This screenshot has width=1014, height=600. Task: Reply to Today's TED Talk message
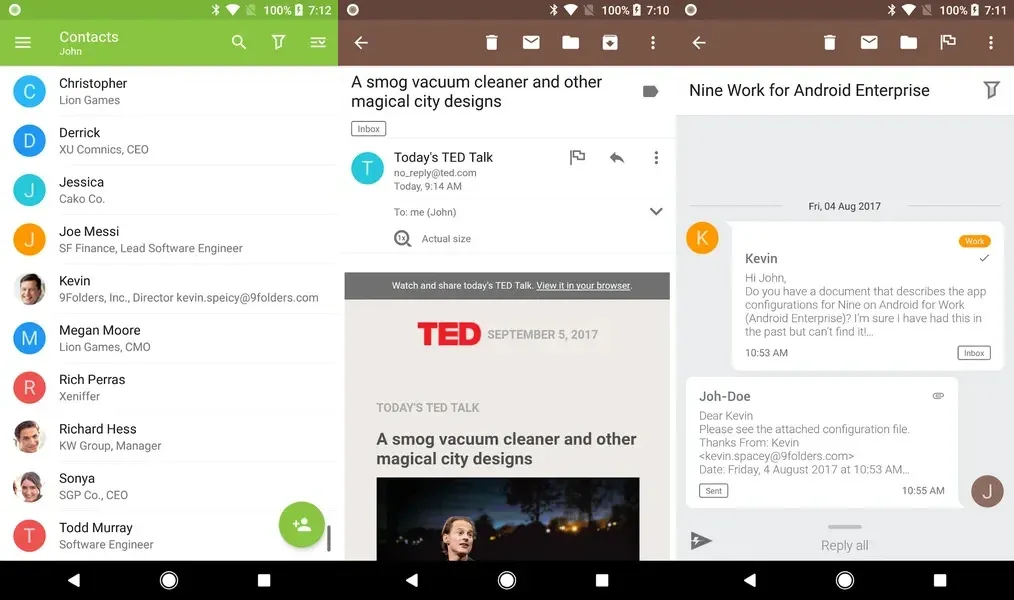coord(616,158)
